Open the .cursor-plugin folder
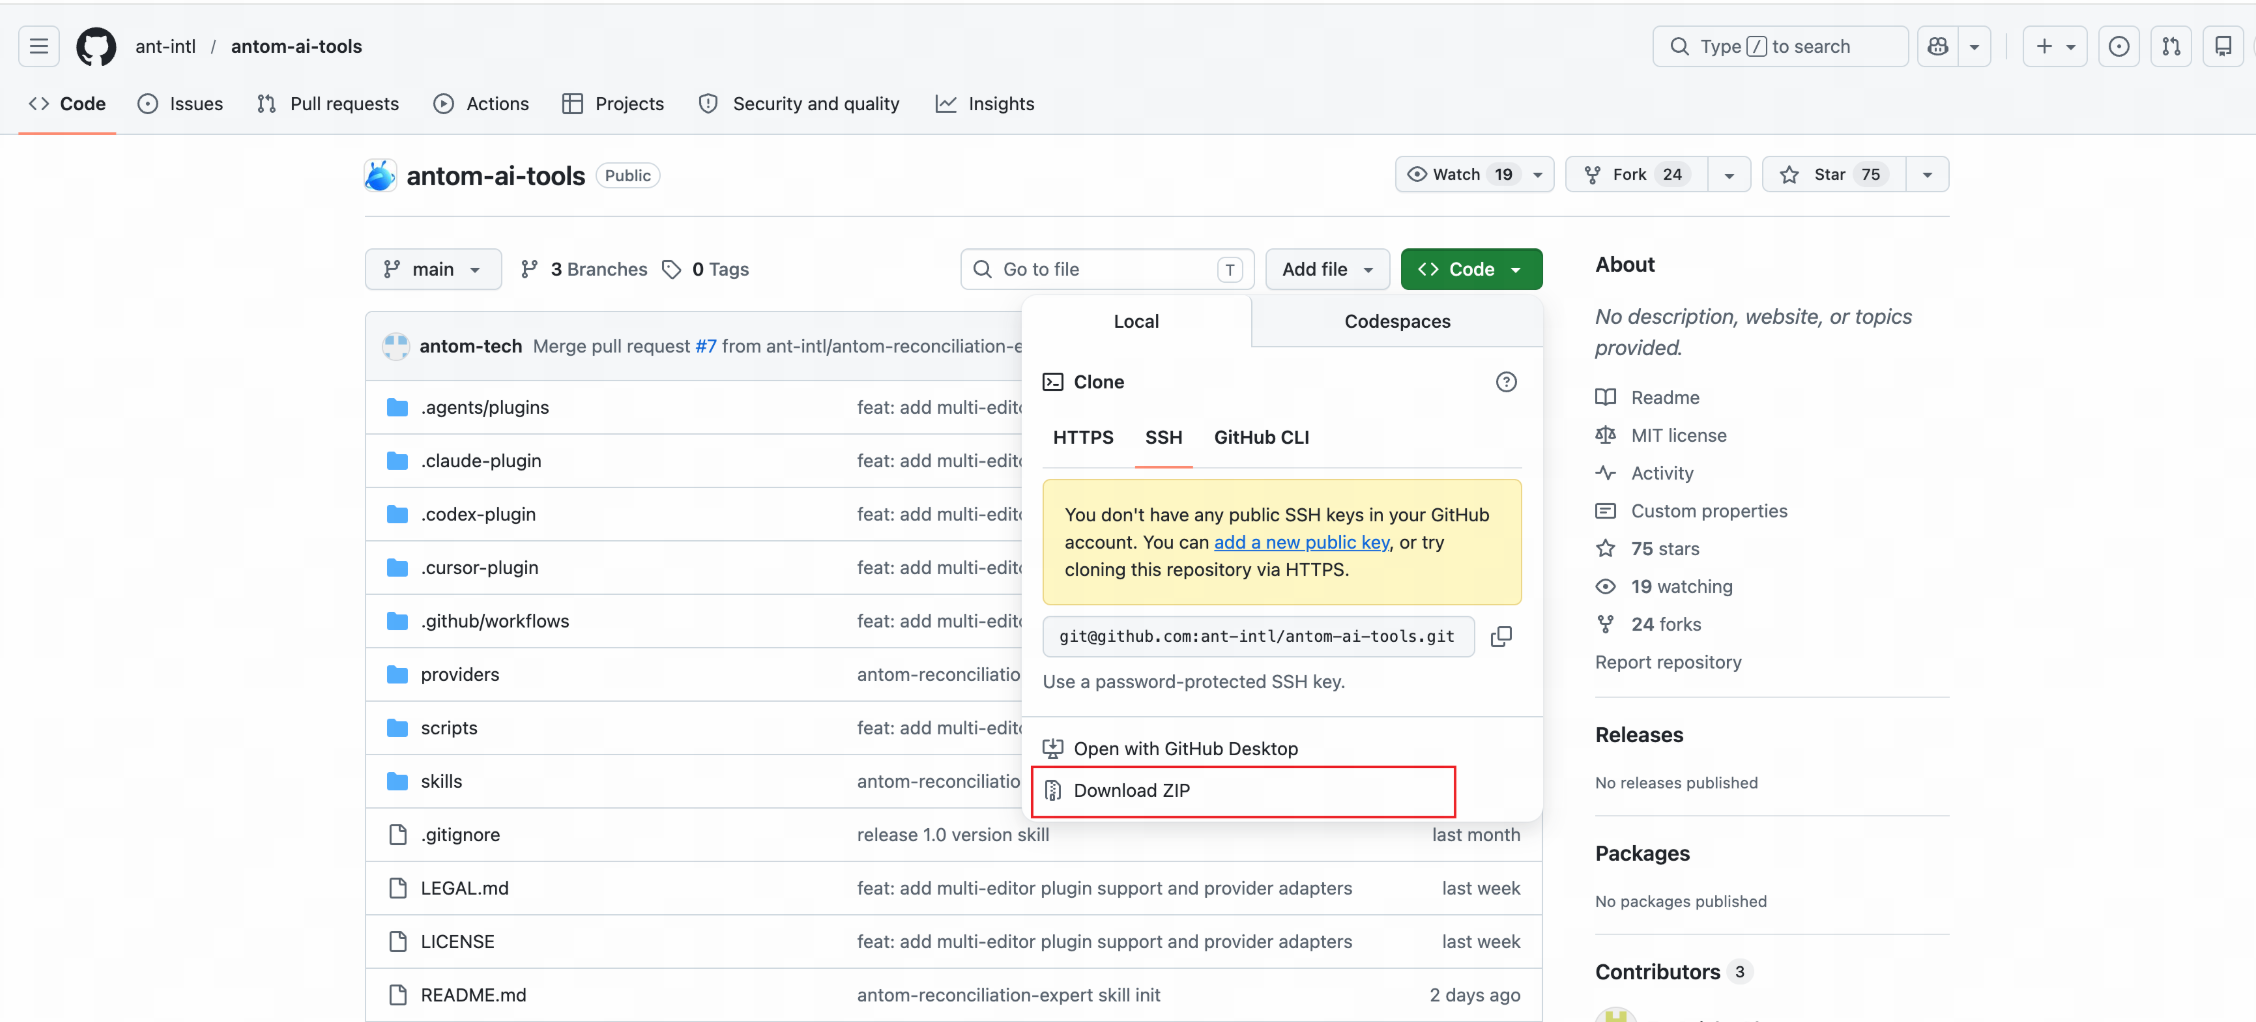Image resolution: width=2256 pixels, height=1022 pixels. (479, 567)
